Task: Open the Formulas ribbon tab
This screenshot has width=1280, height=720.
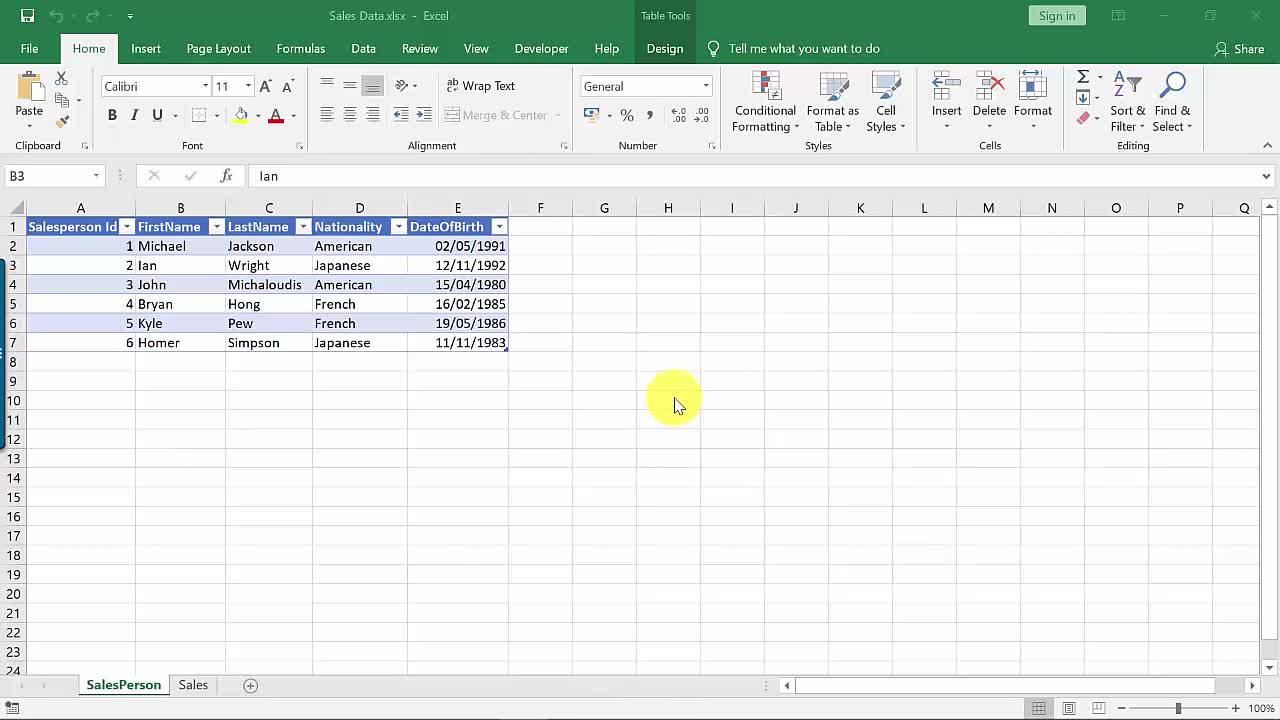Action: pyautogui.click(x=300, y=49)
